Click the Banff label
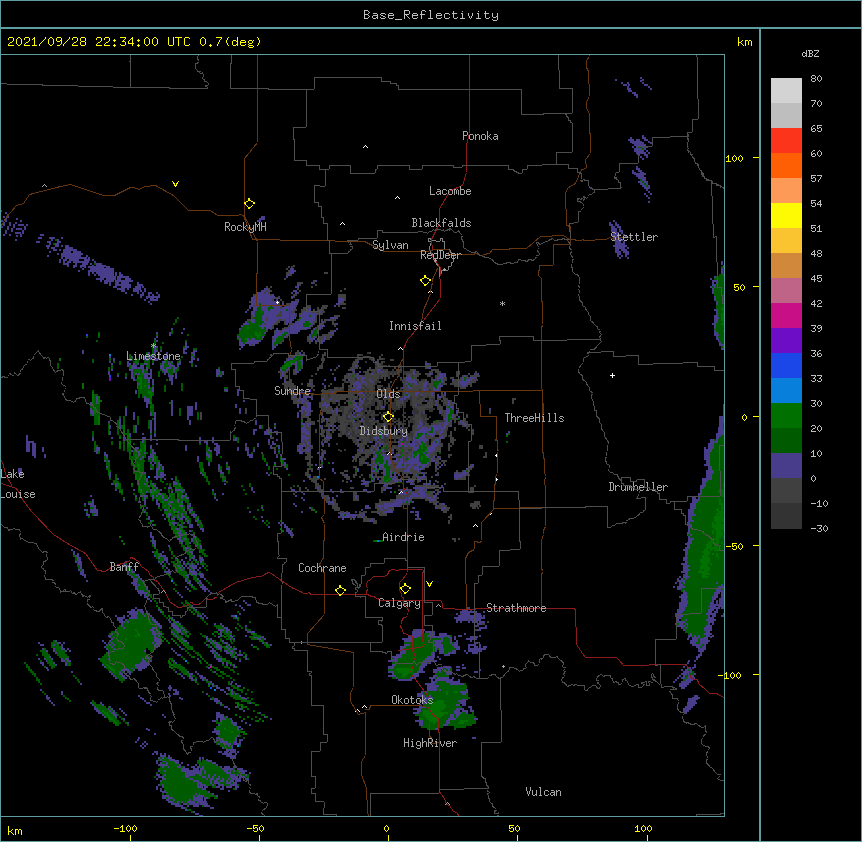 pyautogui.click(x=124, y=567)
